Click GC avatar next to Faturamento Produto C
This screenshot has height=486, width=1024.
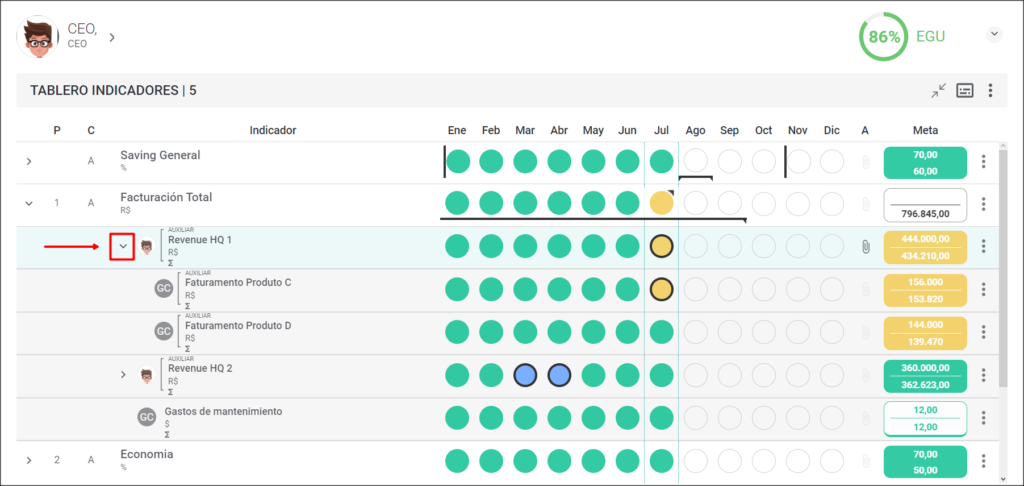coord(164,288)
